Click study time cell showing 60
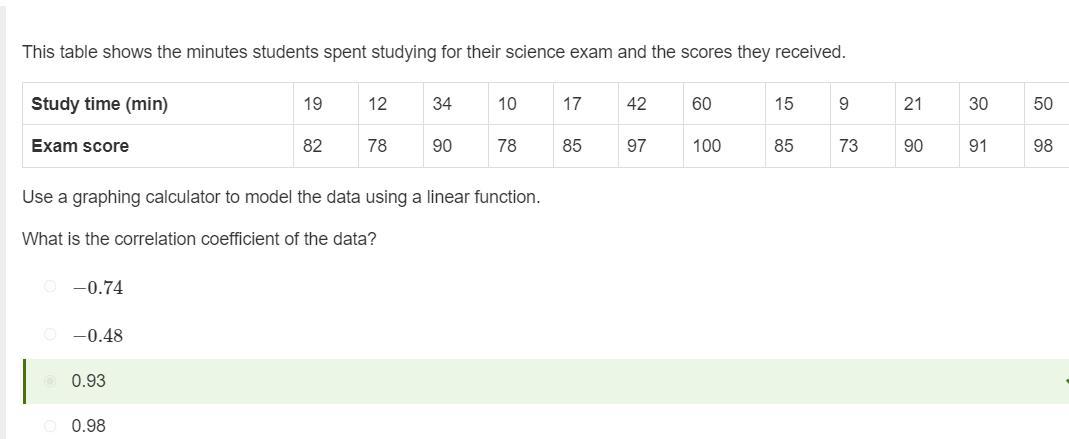Image resolution: width=1069 pixels, height=439 pixels. click(724, 104)
